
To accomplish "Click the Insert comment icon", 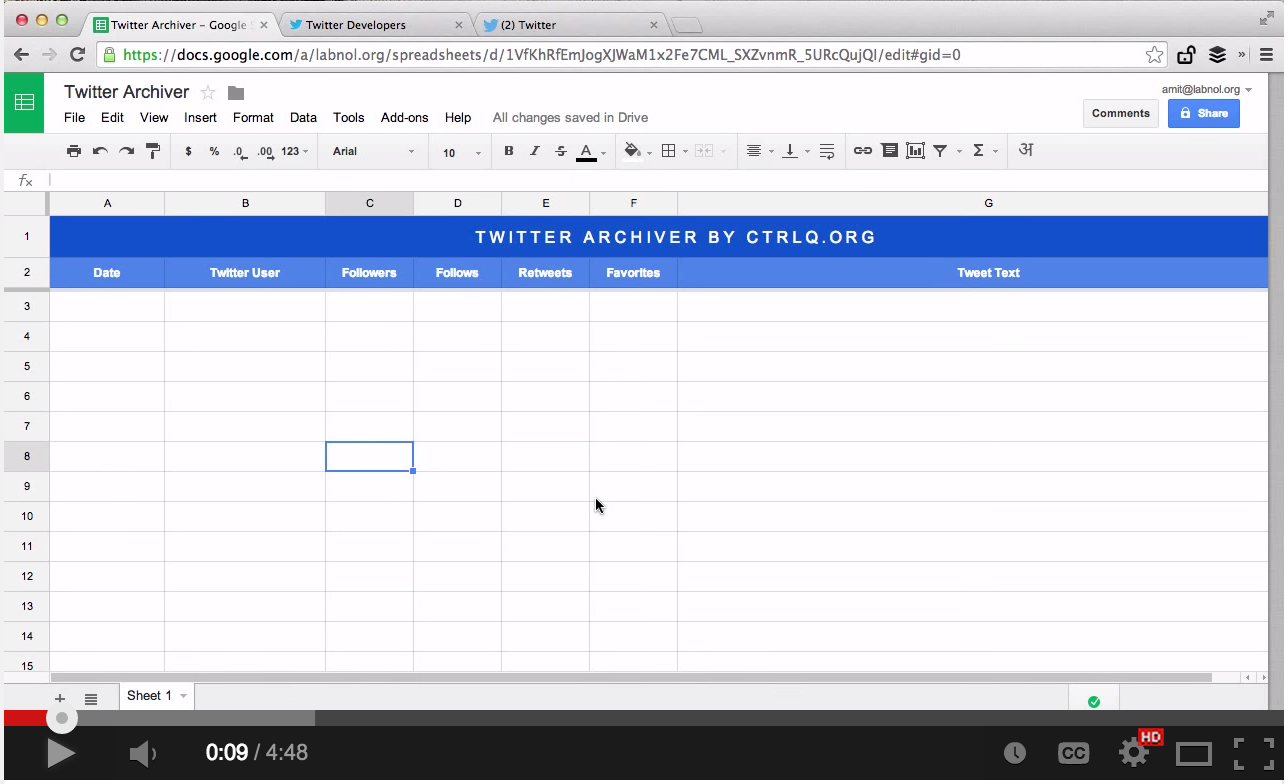I will 889,151.
